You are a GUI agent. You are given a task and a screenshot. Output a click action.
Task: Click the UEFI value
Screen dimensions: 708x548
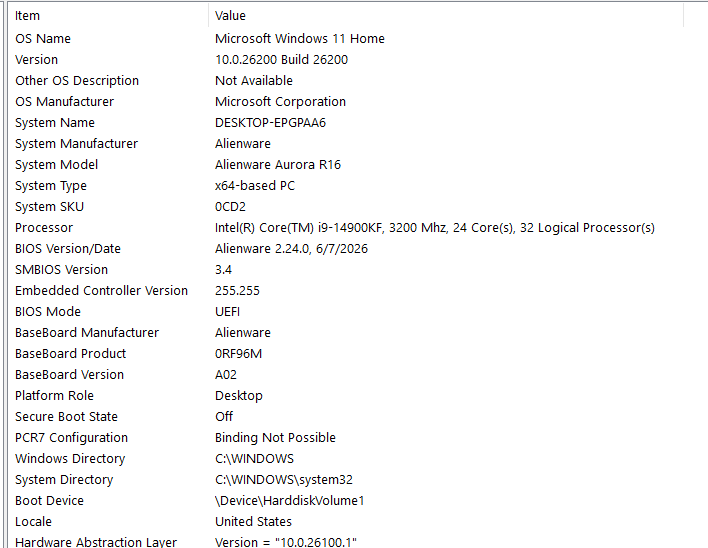click(x=227, y=311)
